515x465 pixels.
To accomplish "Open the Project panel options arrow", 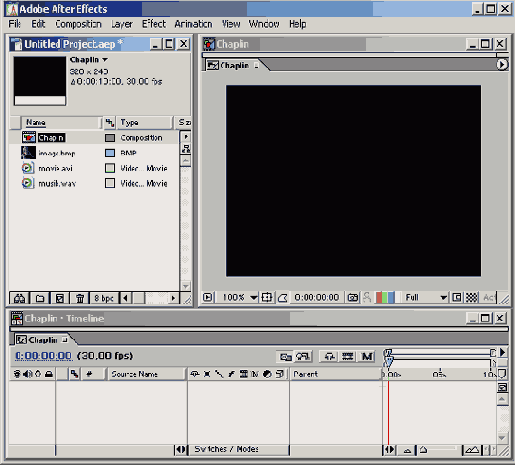I will (x=186, y=137).
